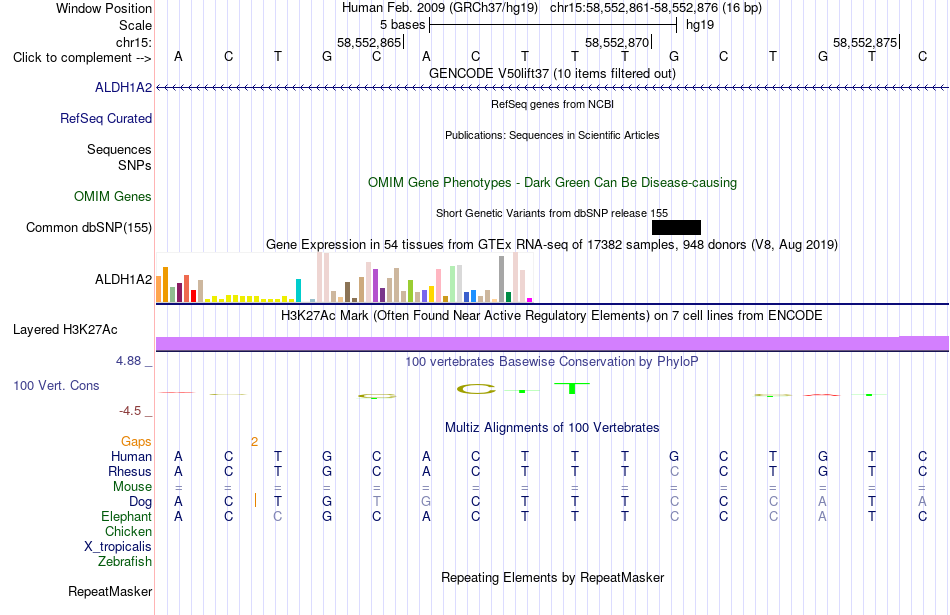The width and height of the screenshot is (950, 615).
Task: Click the 4.88 PhyloP upper scale value
Action: click(128, 361)
